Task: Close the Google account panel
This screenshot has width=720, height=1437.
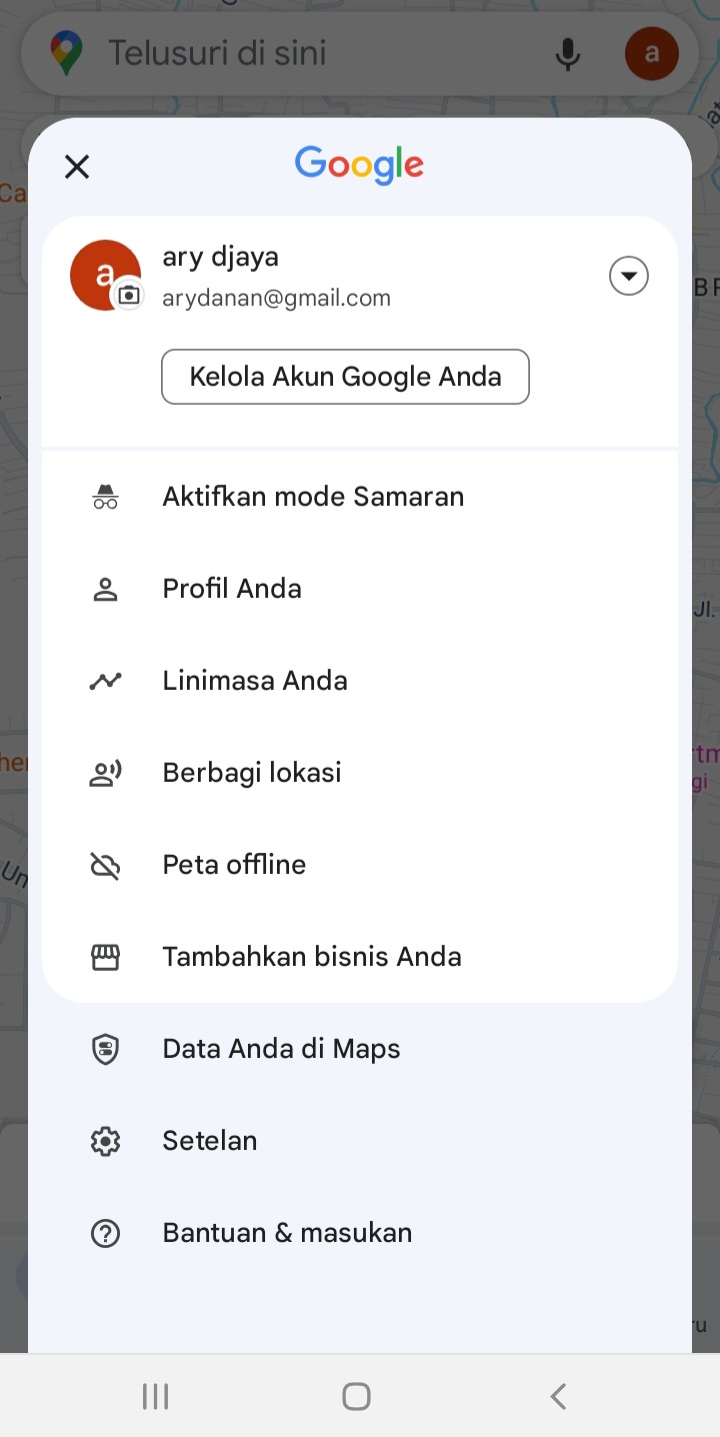Action: coord(77,167)
